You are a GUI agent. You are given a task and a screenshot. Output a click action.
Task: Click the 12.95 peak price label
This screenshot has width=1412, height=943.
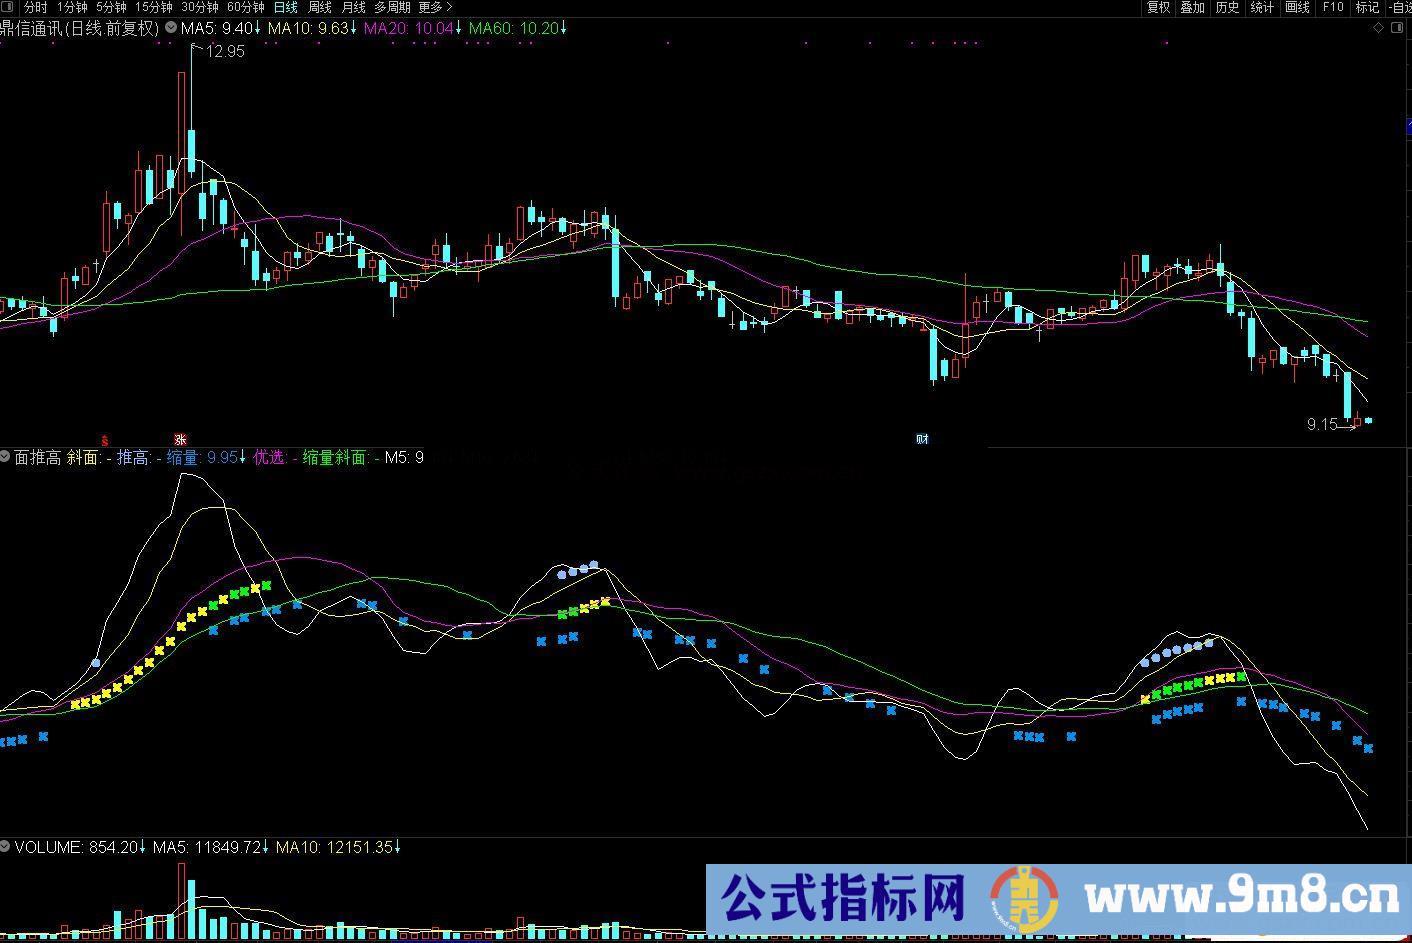tap(222, 51)
